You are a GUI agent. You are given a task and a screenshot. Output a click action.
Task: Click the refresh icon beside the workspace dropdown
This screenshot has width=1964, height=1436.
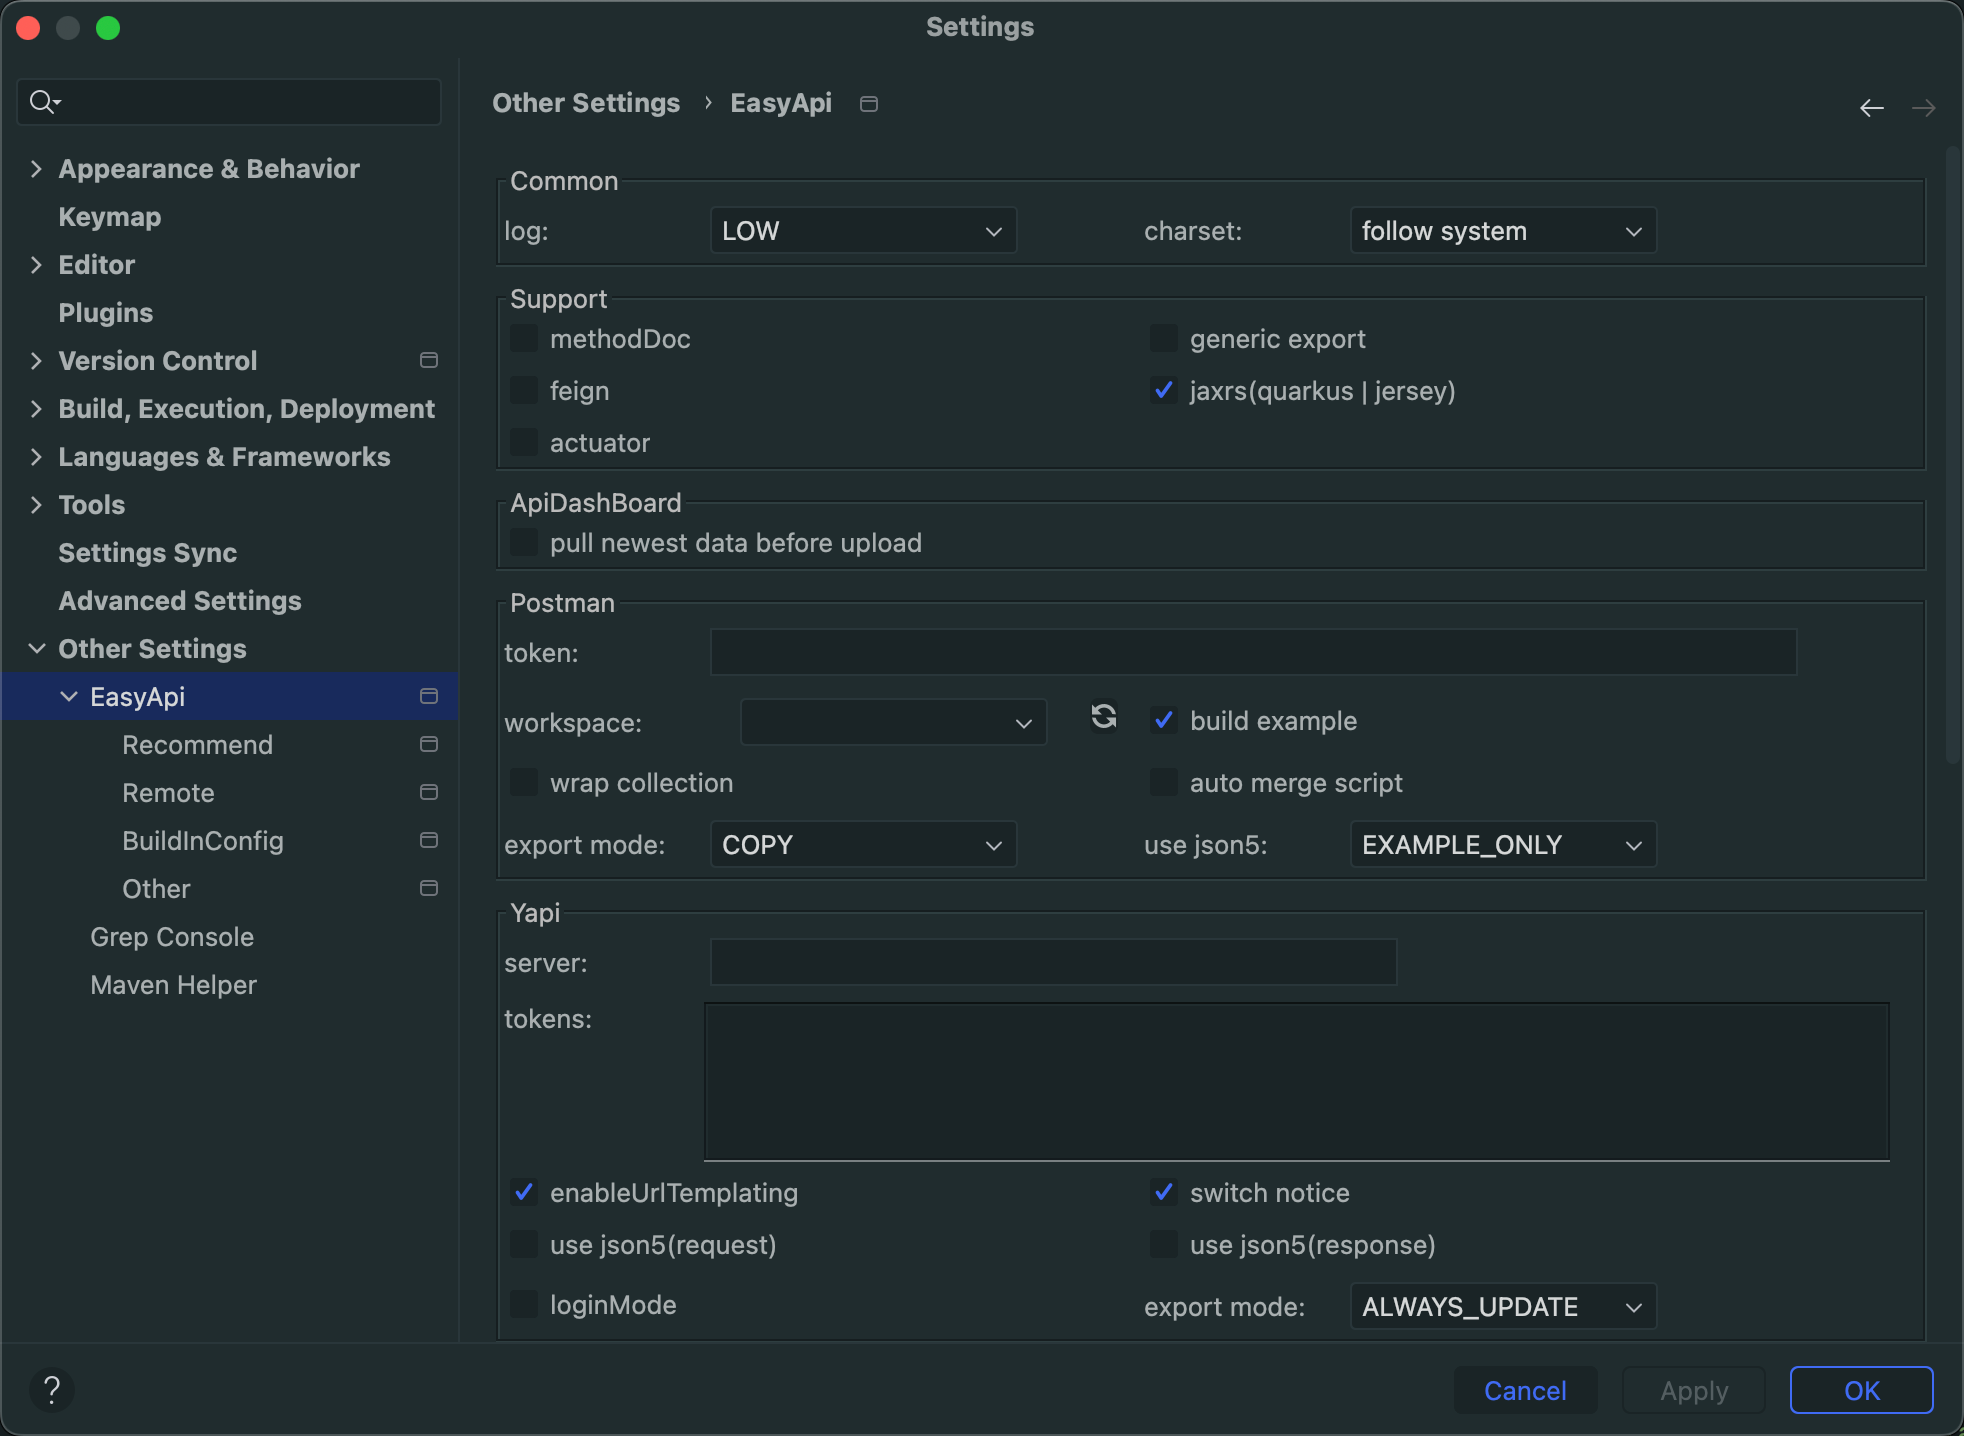[1103, 718]
